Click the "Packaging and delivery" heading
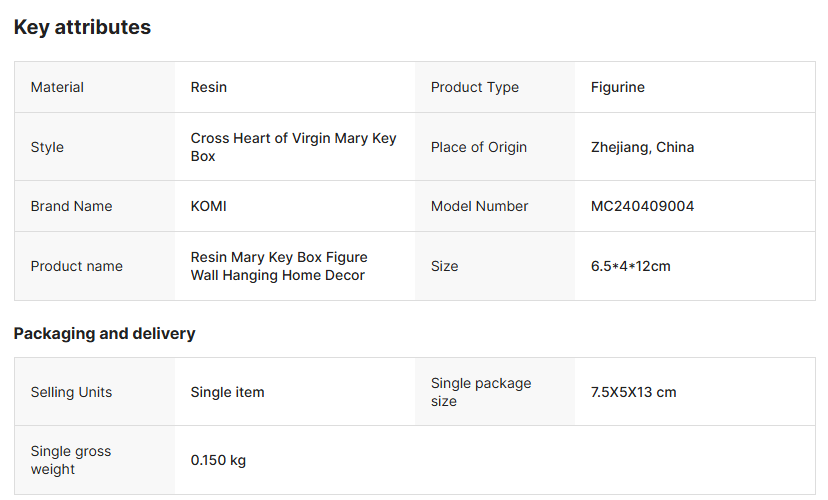Viewport: 828px width, 500px height. 104,333
